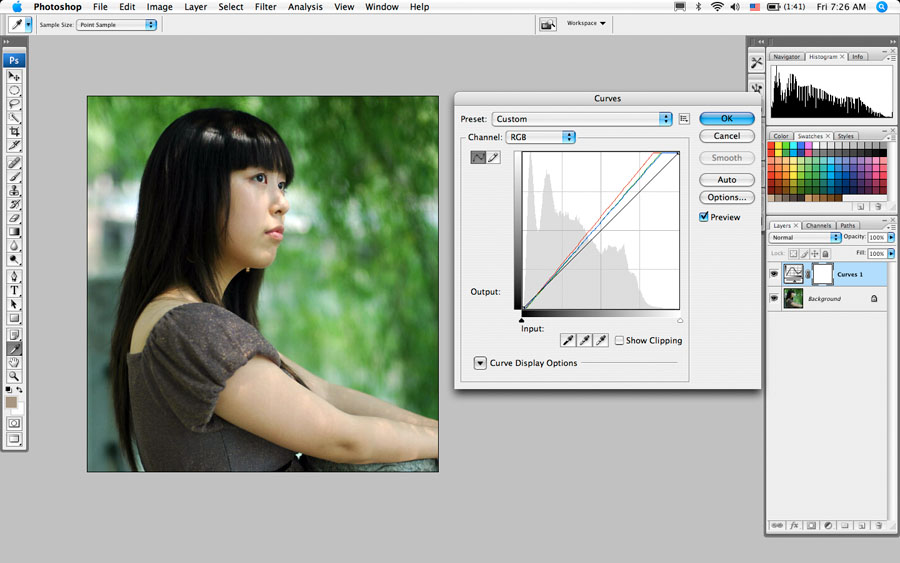Select the Type tool
Viewport: 900px width, 563px height.
click(x=15, y=290)
